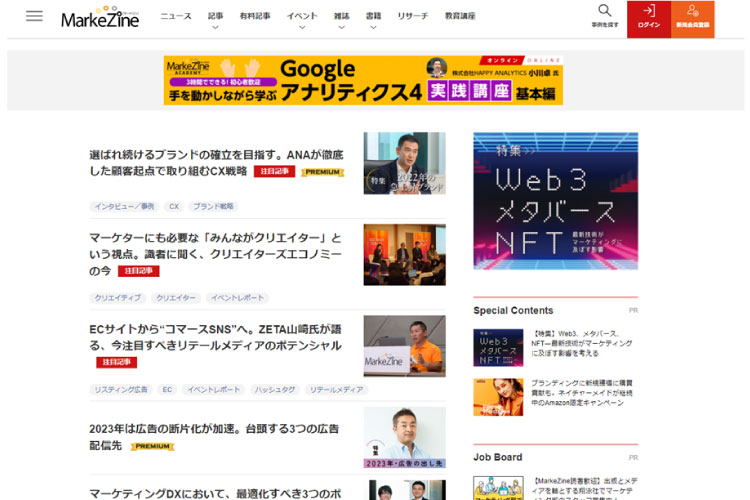
Task: Click the 2023年・広告の出し先 thumbnail
Action: coord(405,437)
